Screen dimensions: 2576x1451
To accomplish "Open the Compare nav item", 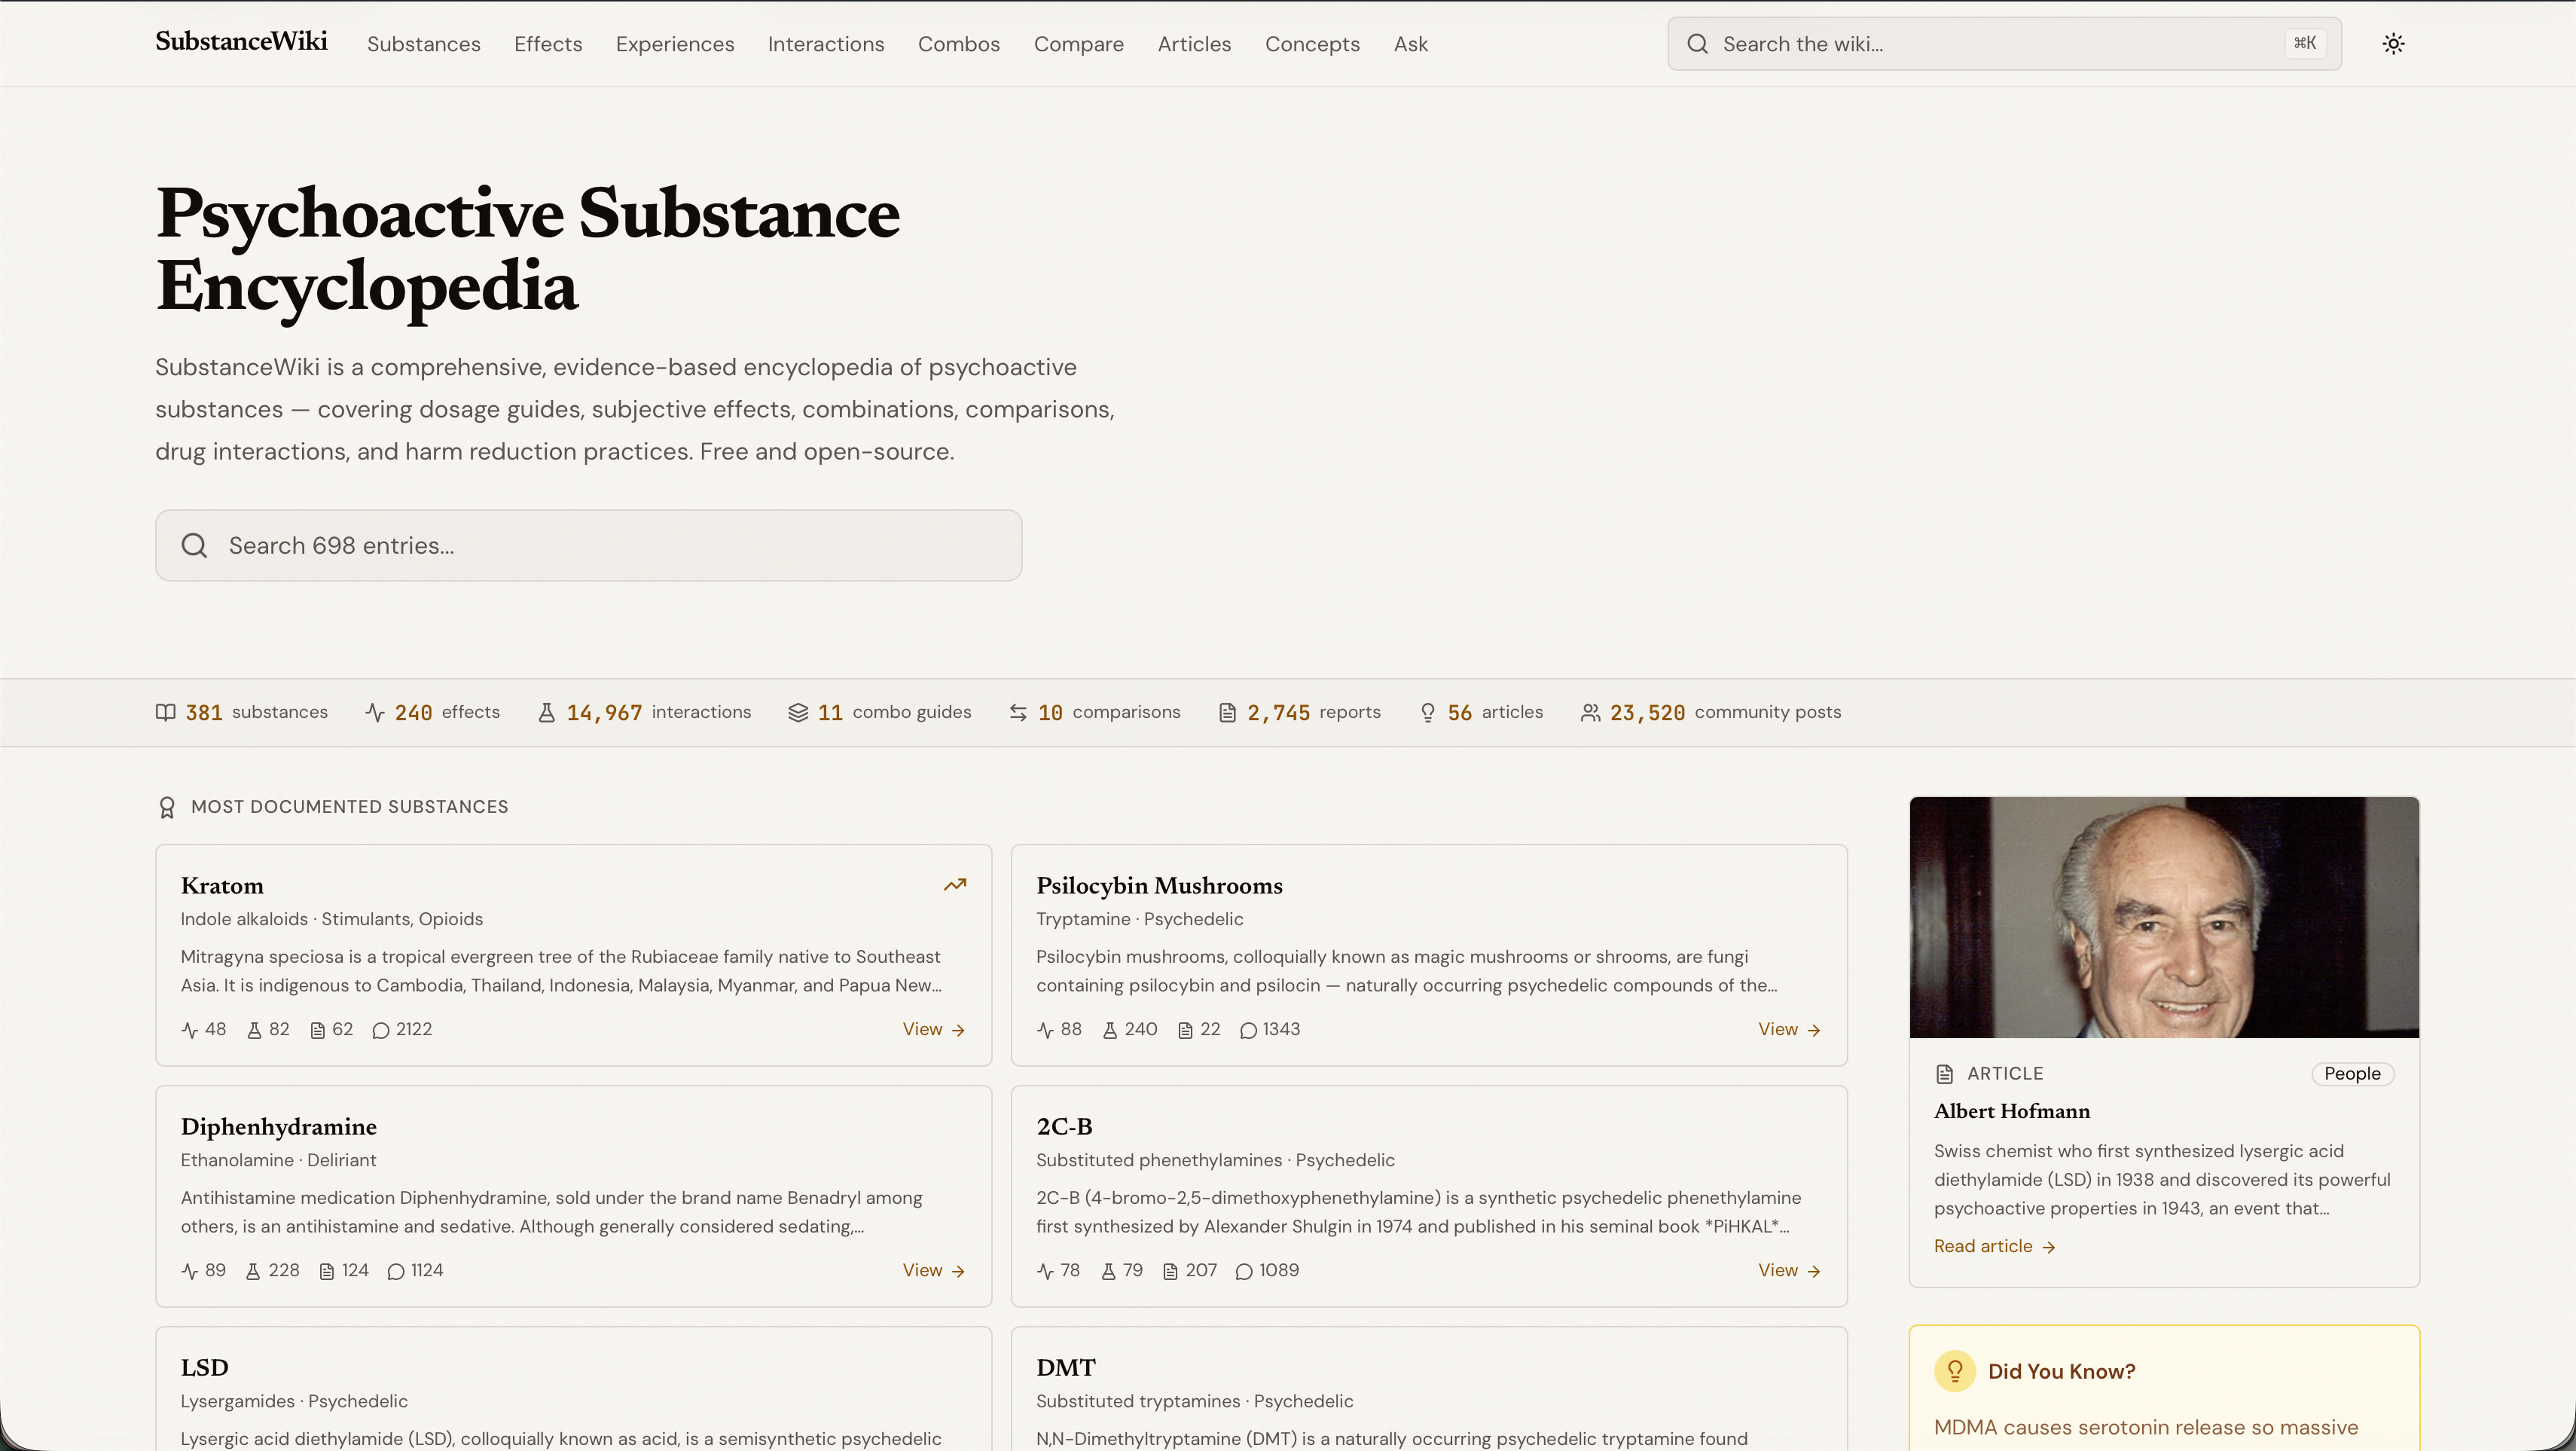I will click(x=1079, y=44).
